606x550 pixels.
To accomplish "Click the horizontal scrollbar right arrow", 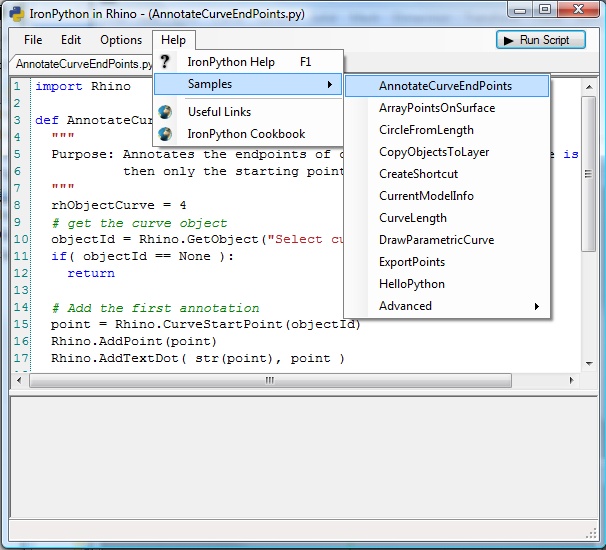I will click(572, 380).
